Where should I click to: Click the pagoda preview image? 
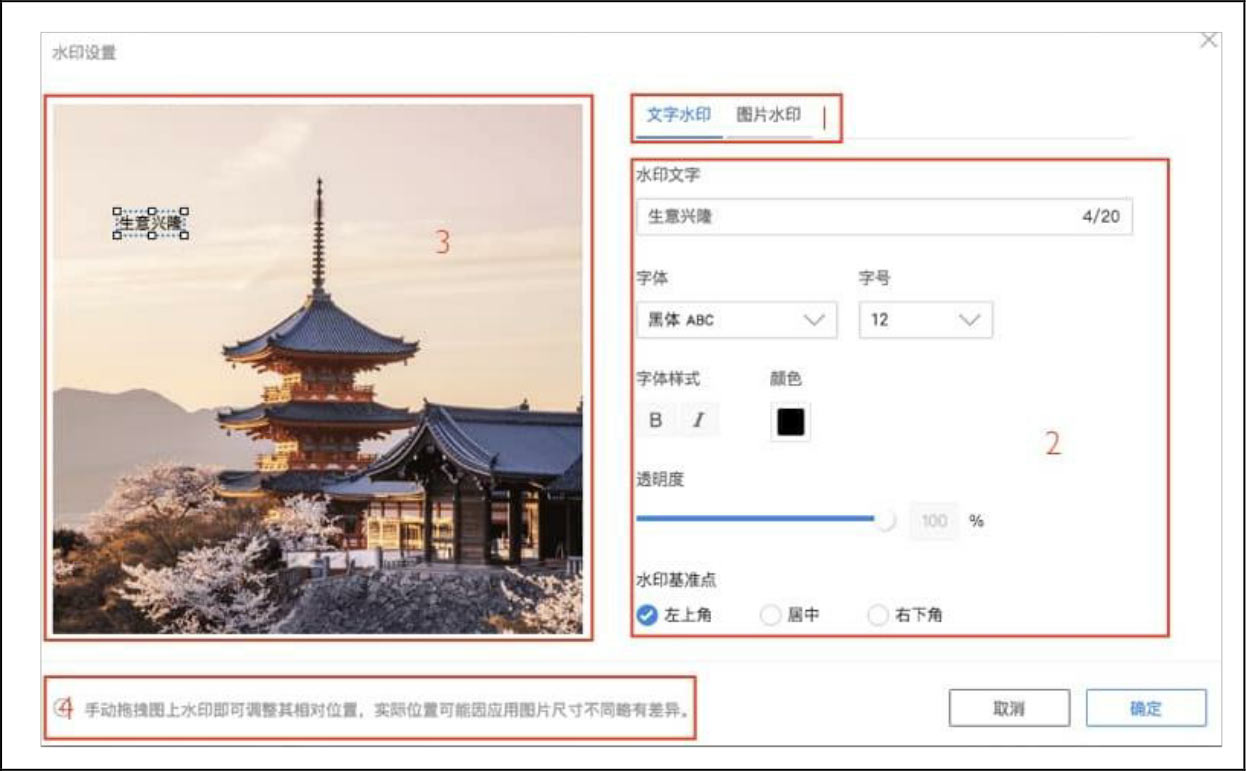(318, 369)
